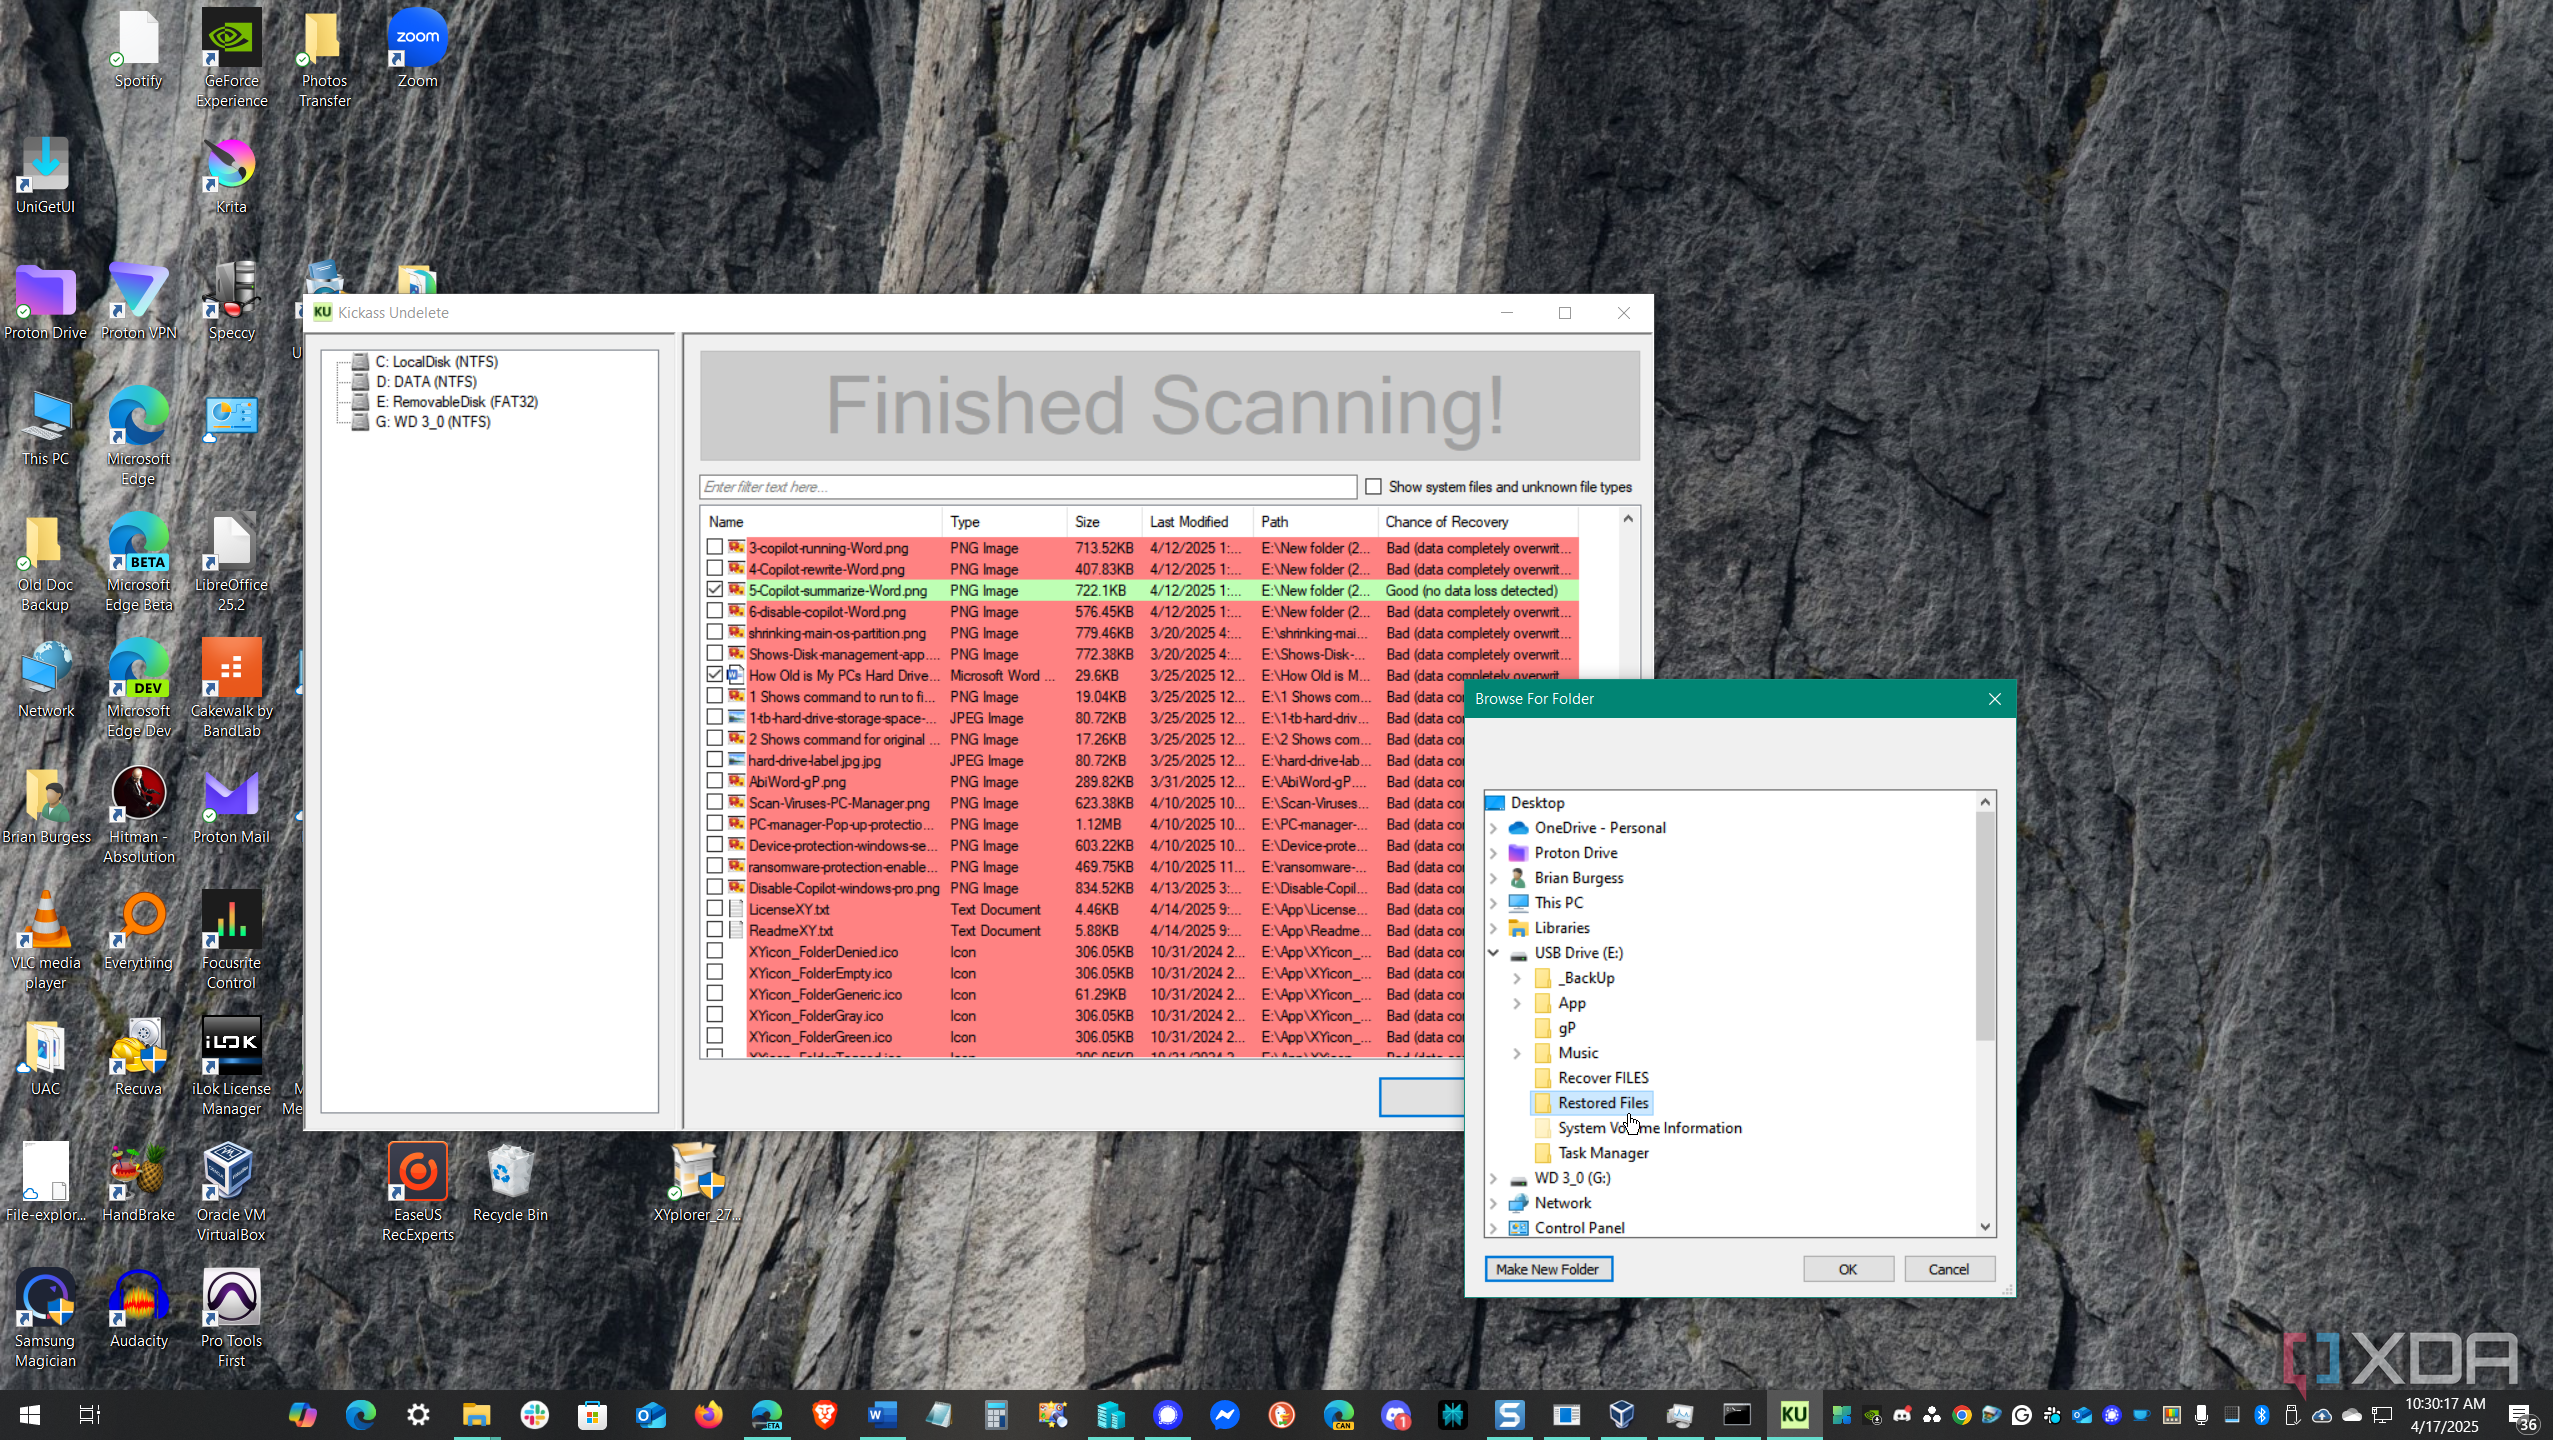The height and width of the screenshot is (1440, 2553).
Task: Open the VLC media player desktop icon
Action: pos(45,939)
